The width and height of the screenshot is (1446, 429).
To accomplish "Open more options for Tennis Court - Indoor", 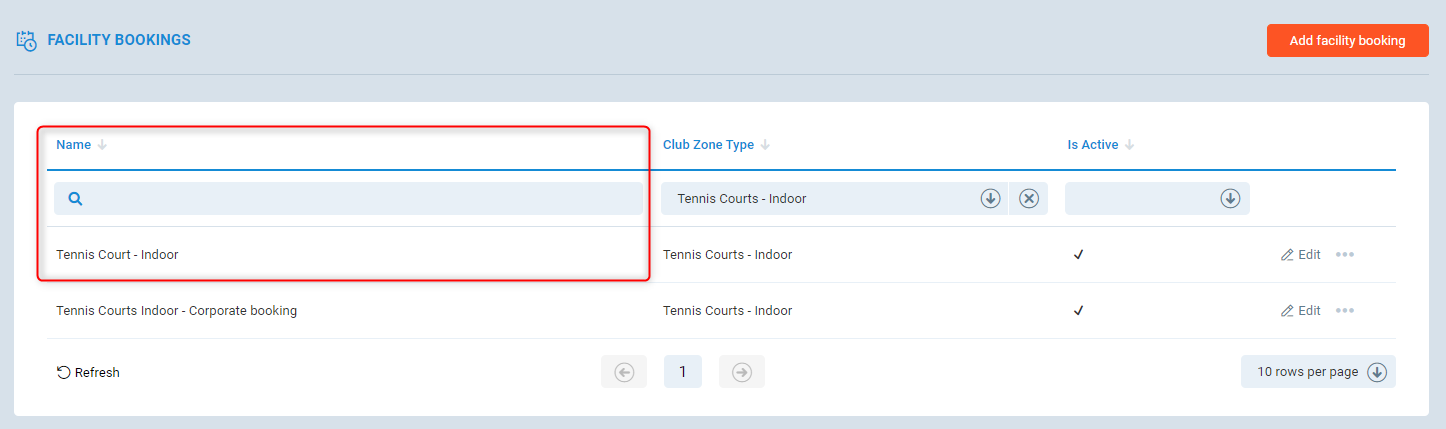I will point(1345,255).
